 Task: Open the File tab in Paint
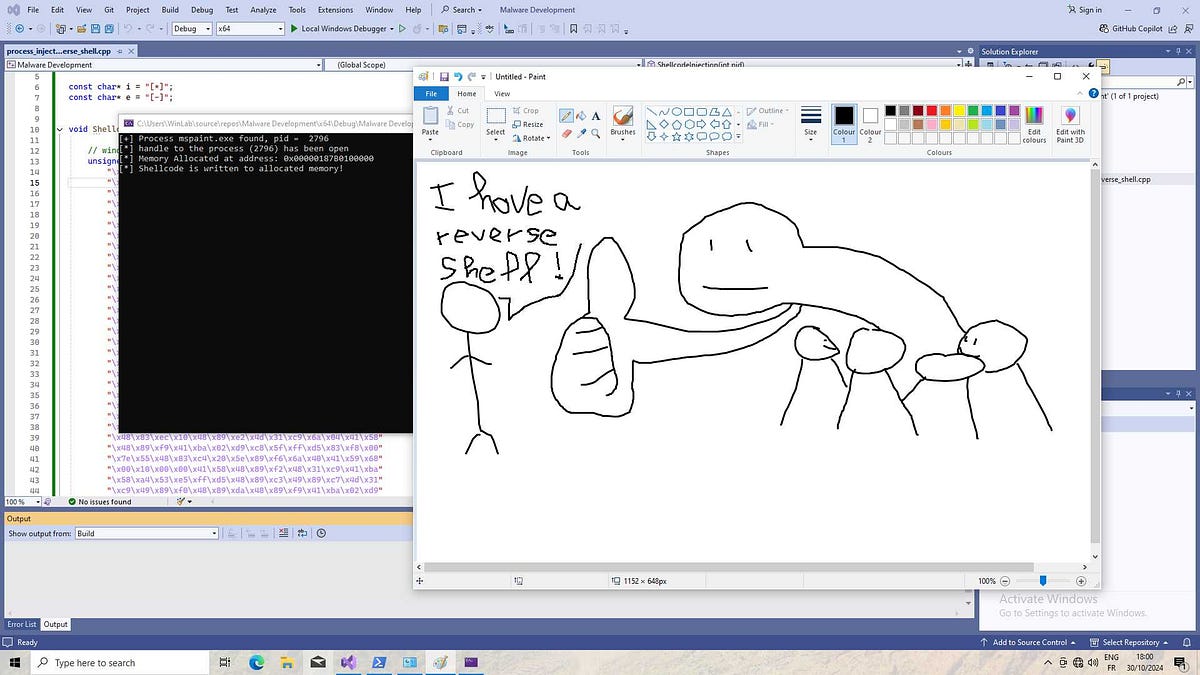point(431,94)
